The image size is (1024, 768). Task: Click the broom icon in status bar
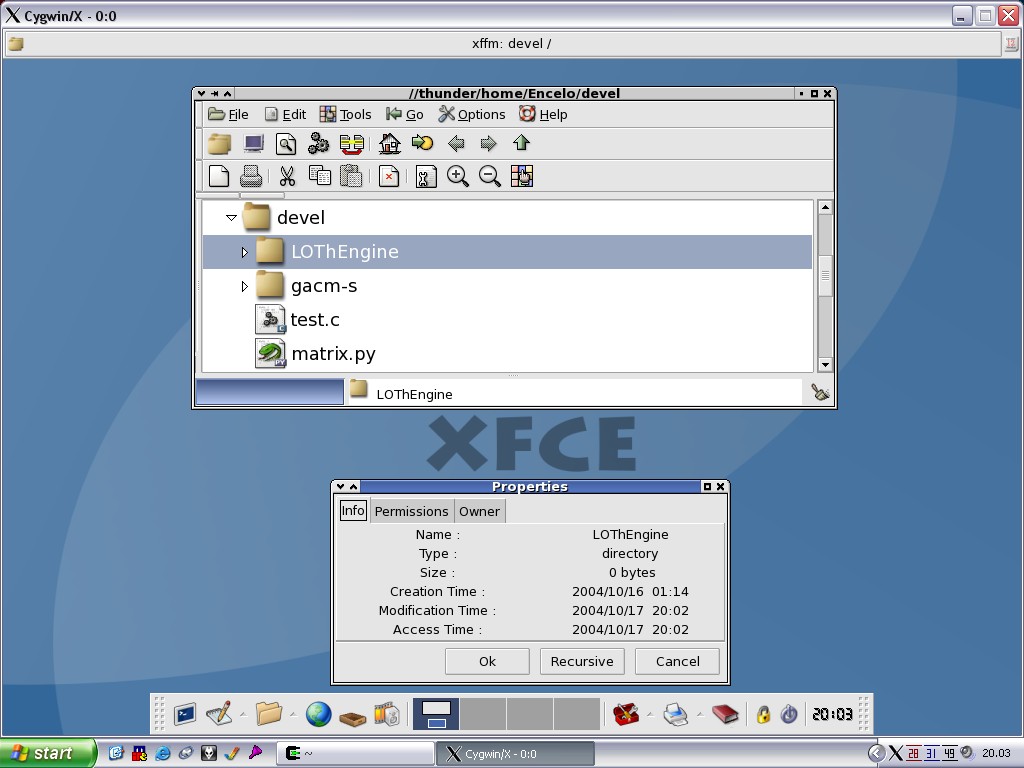coord(820,392)
